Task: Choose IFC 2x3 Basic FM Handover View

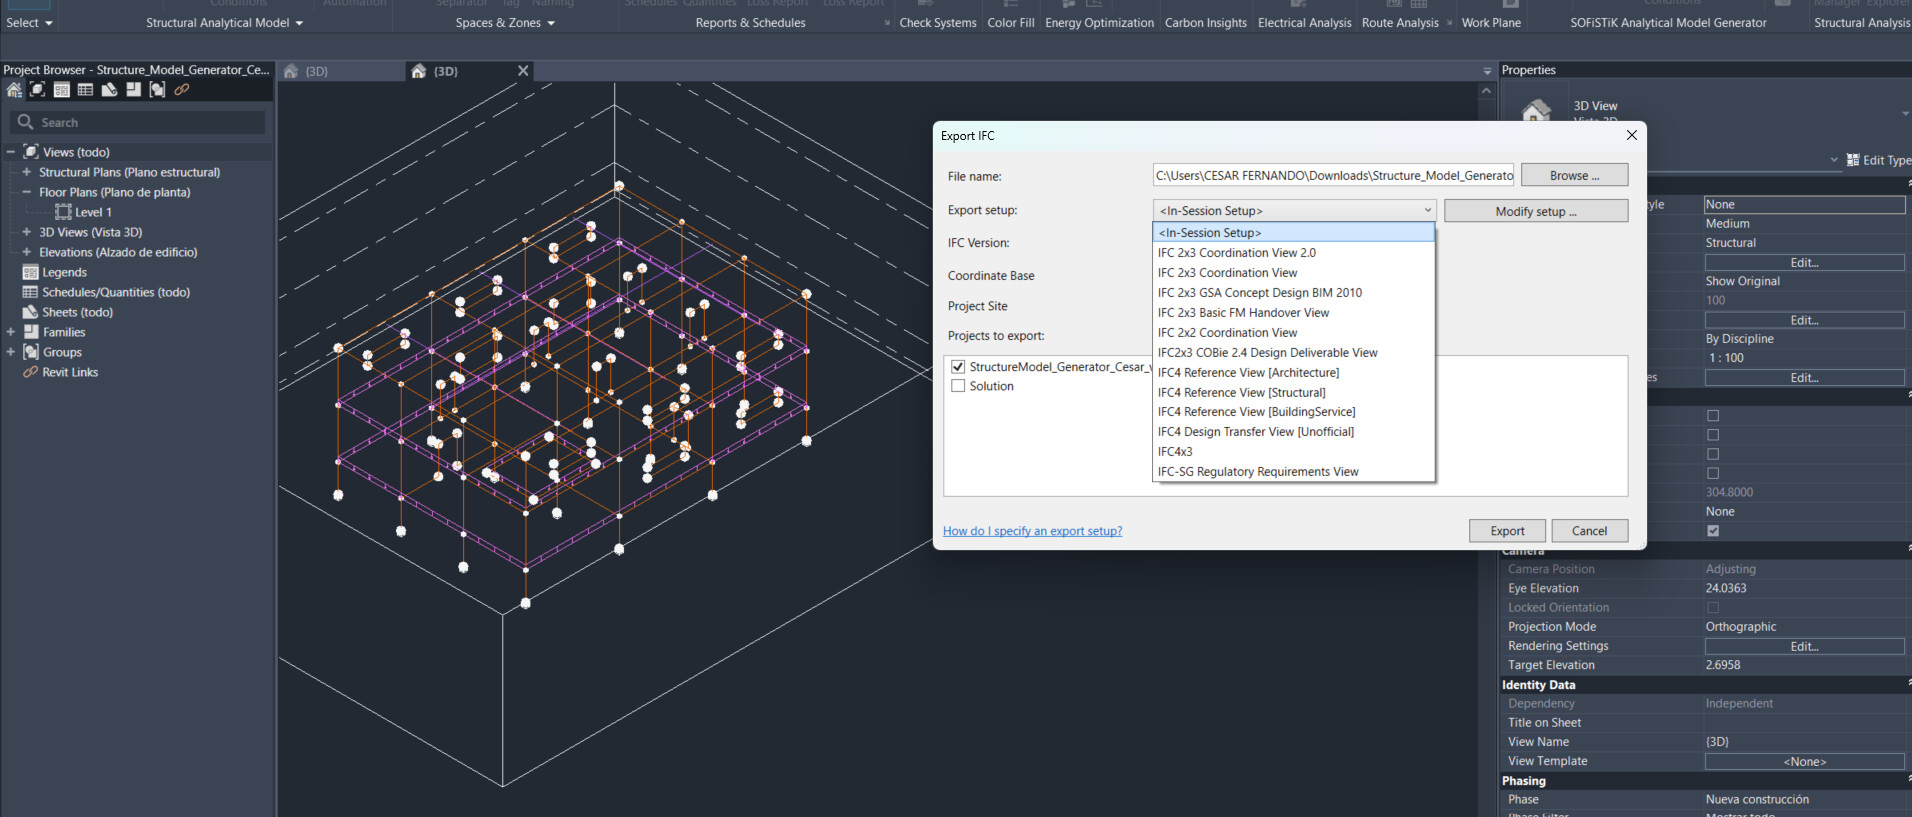Action: (1294, 313)
